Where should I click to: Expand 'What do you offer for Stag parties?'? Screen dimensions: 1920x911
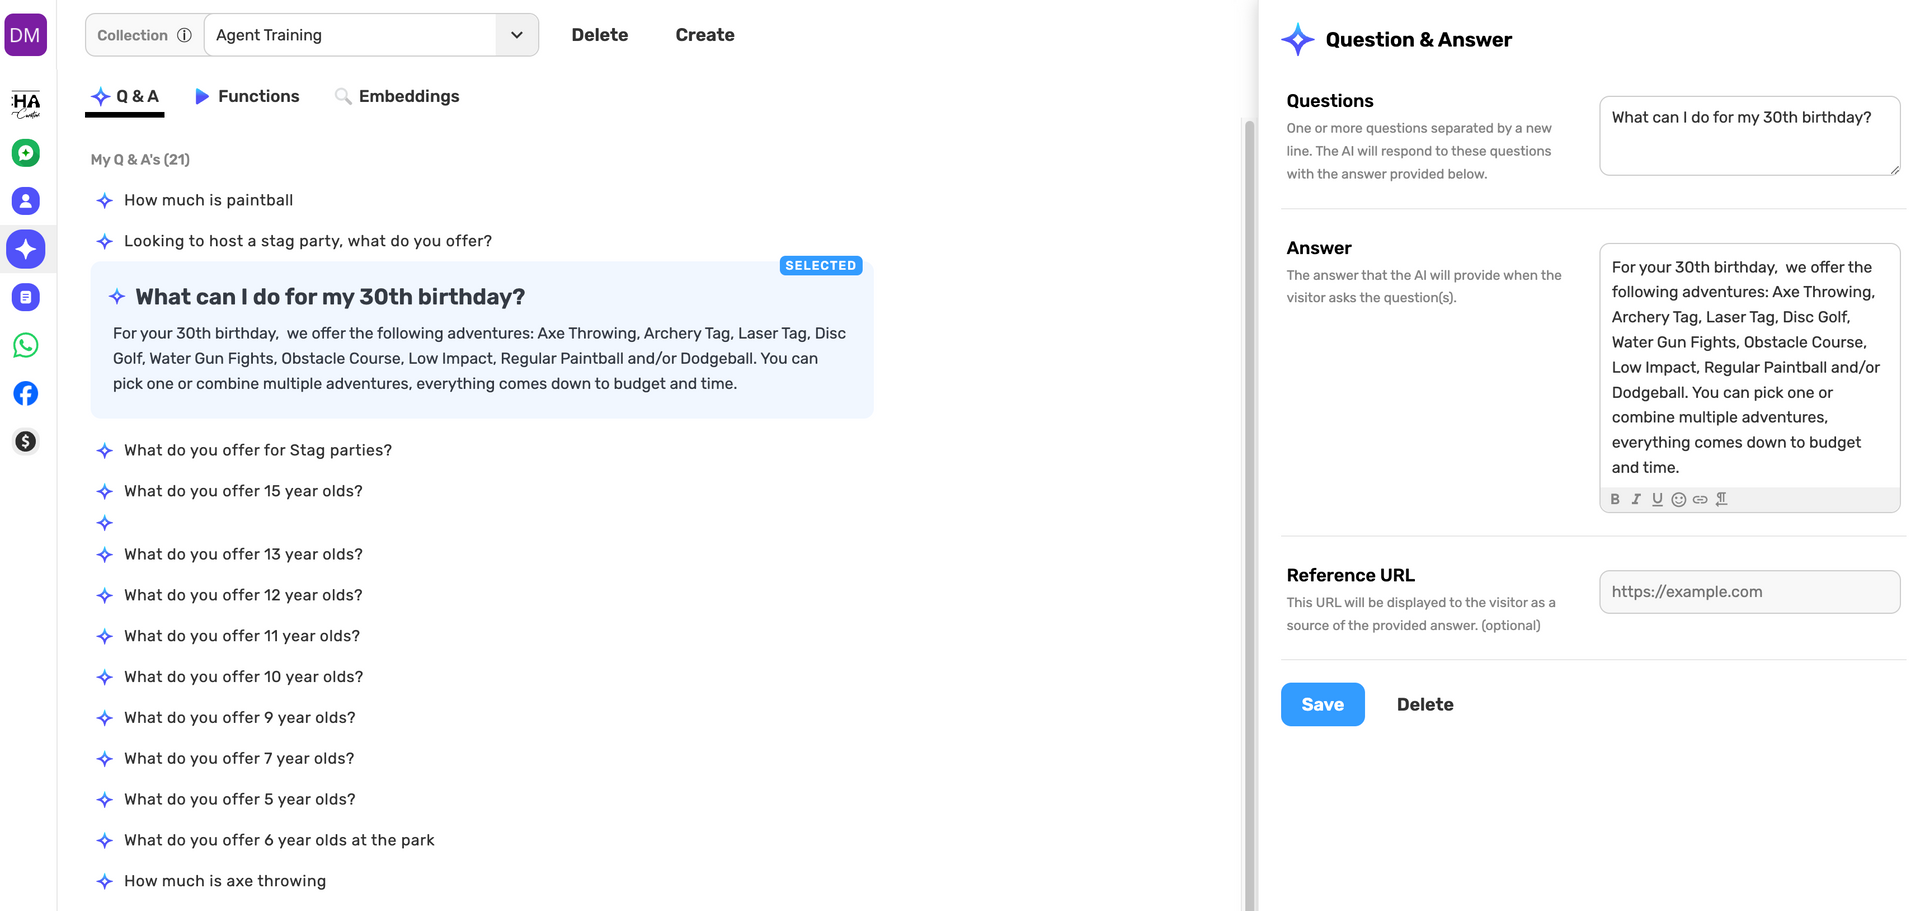coord(257,450)
